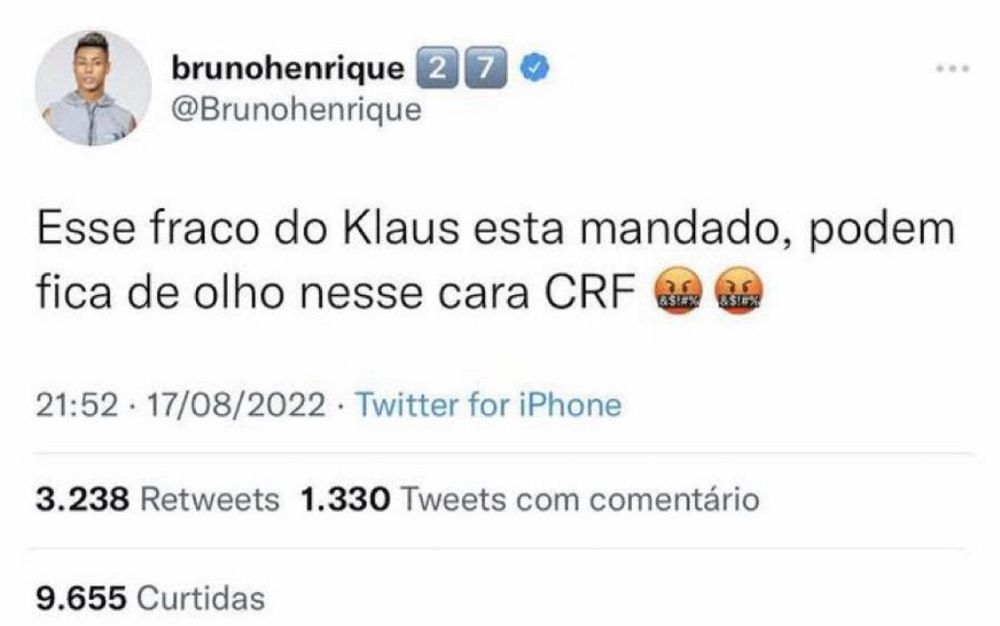Screen dimensions: 1000x626
Task: View the 9.655 Curtidas list
Action: point(151,598)
